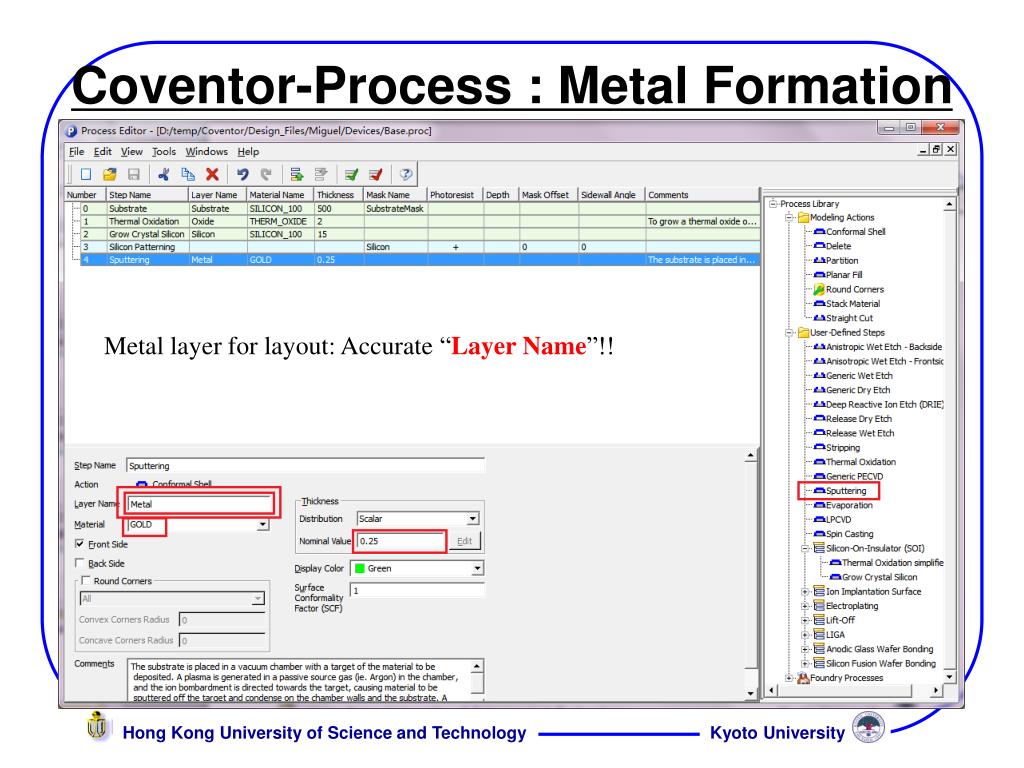
Task: Click the Edit button beside Nominal Value
Action: [464, 541]
